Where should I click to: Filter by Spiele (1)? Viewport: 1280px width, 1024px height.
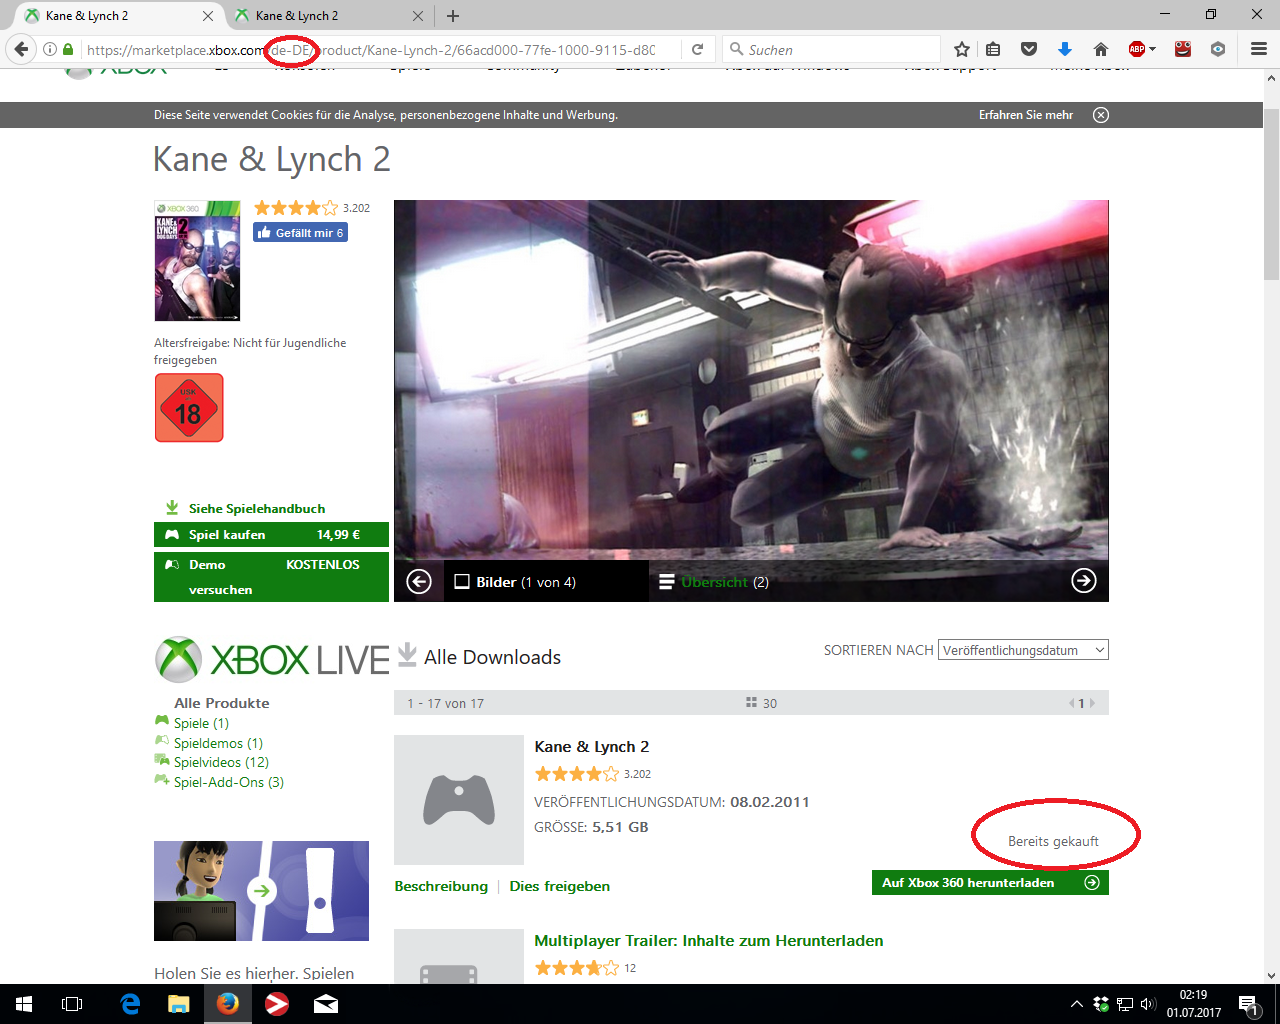[201, 723]
